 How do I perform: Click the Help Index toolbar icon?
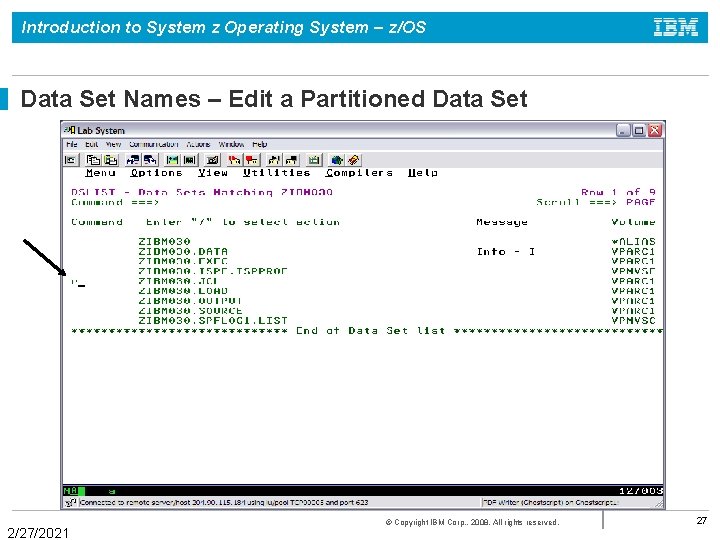pos(354,160)
